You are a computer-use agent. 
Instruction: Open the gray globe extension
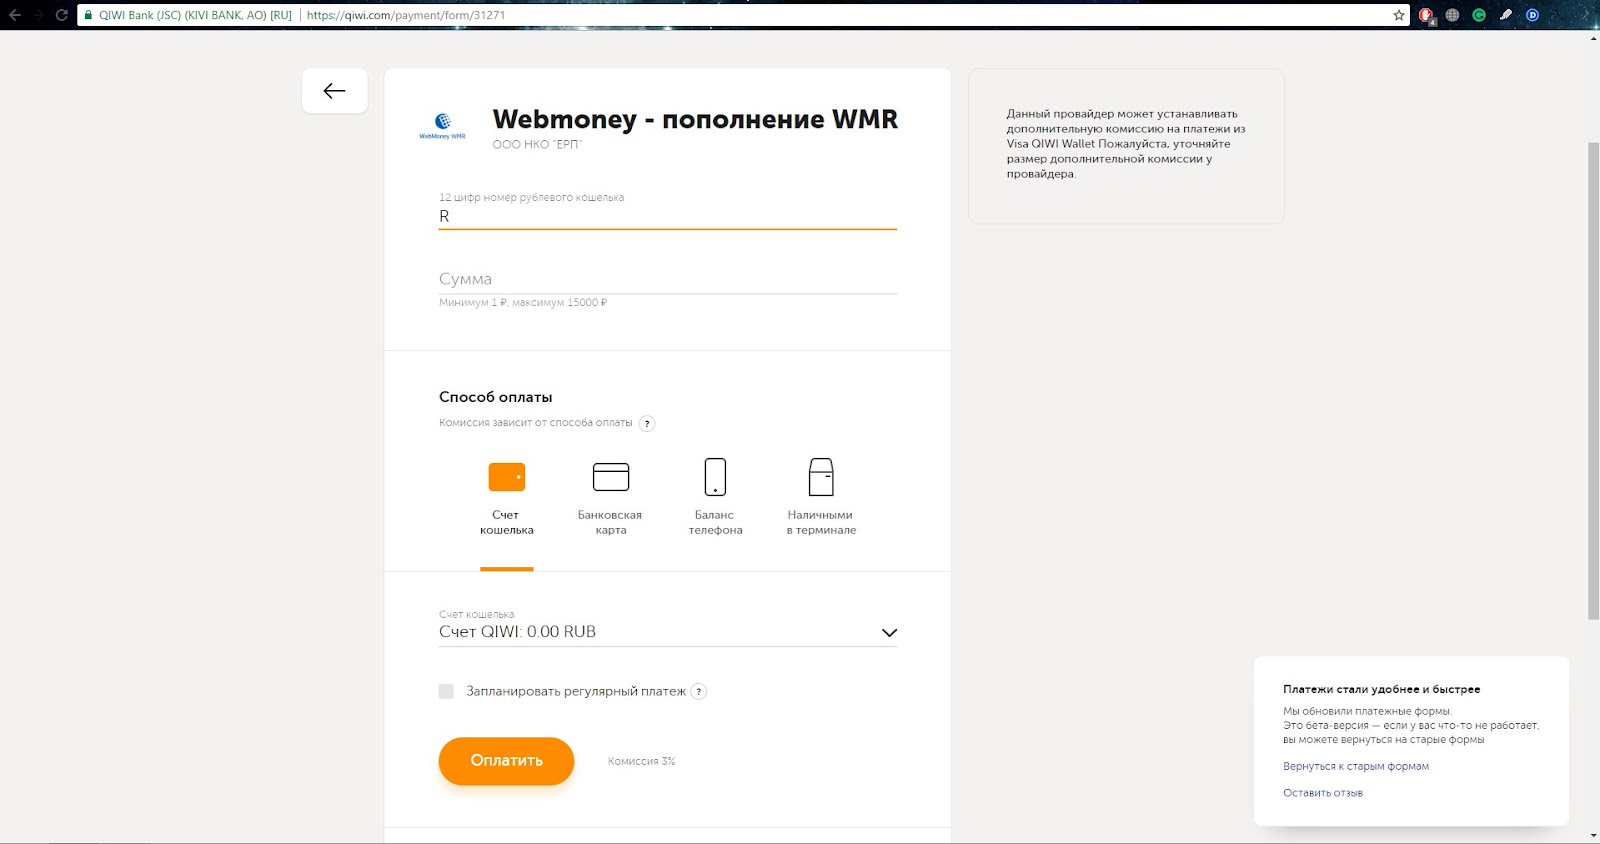(x=1453, y=15)
